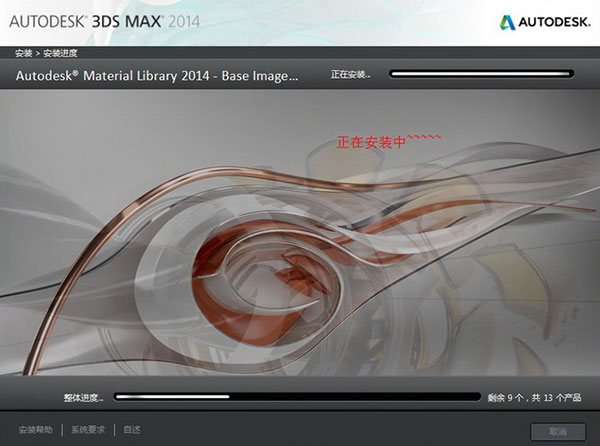Click the 安装进度 breadcrumb item
This screenshot has height=446, width=600.
pos(60,53)
